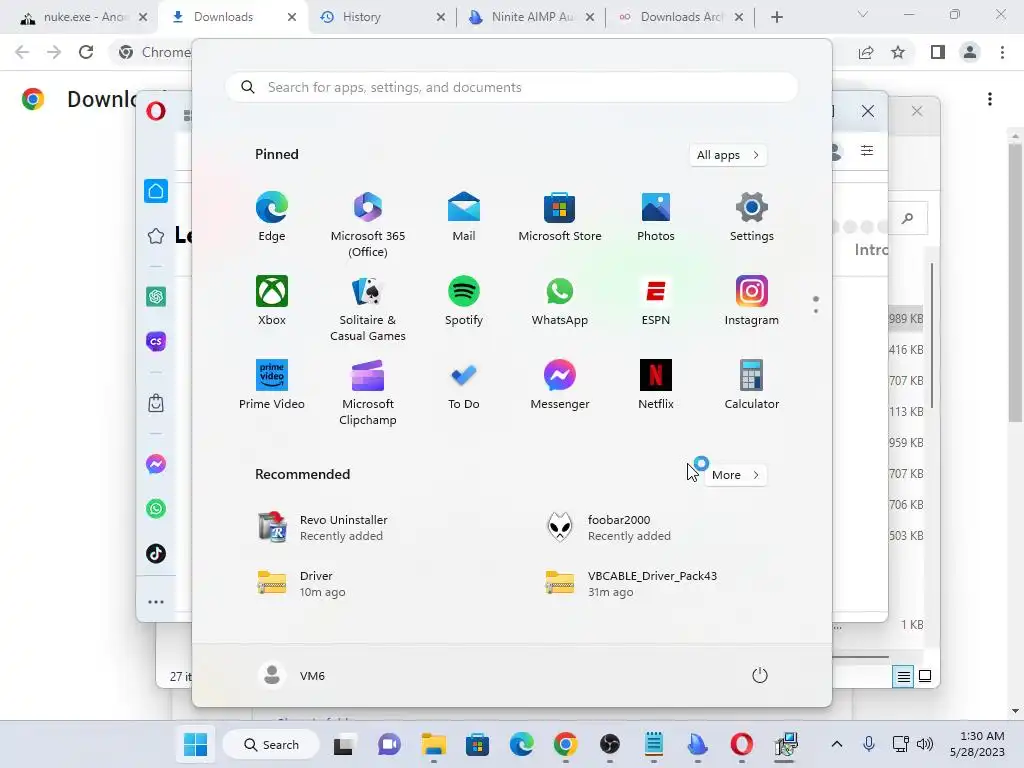
Task: Open Microsoft Store pinned app
Action: point(560,217)
